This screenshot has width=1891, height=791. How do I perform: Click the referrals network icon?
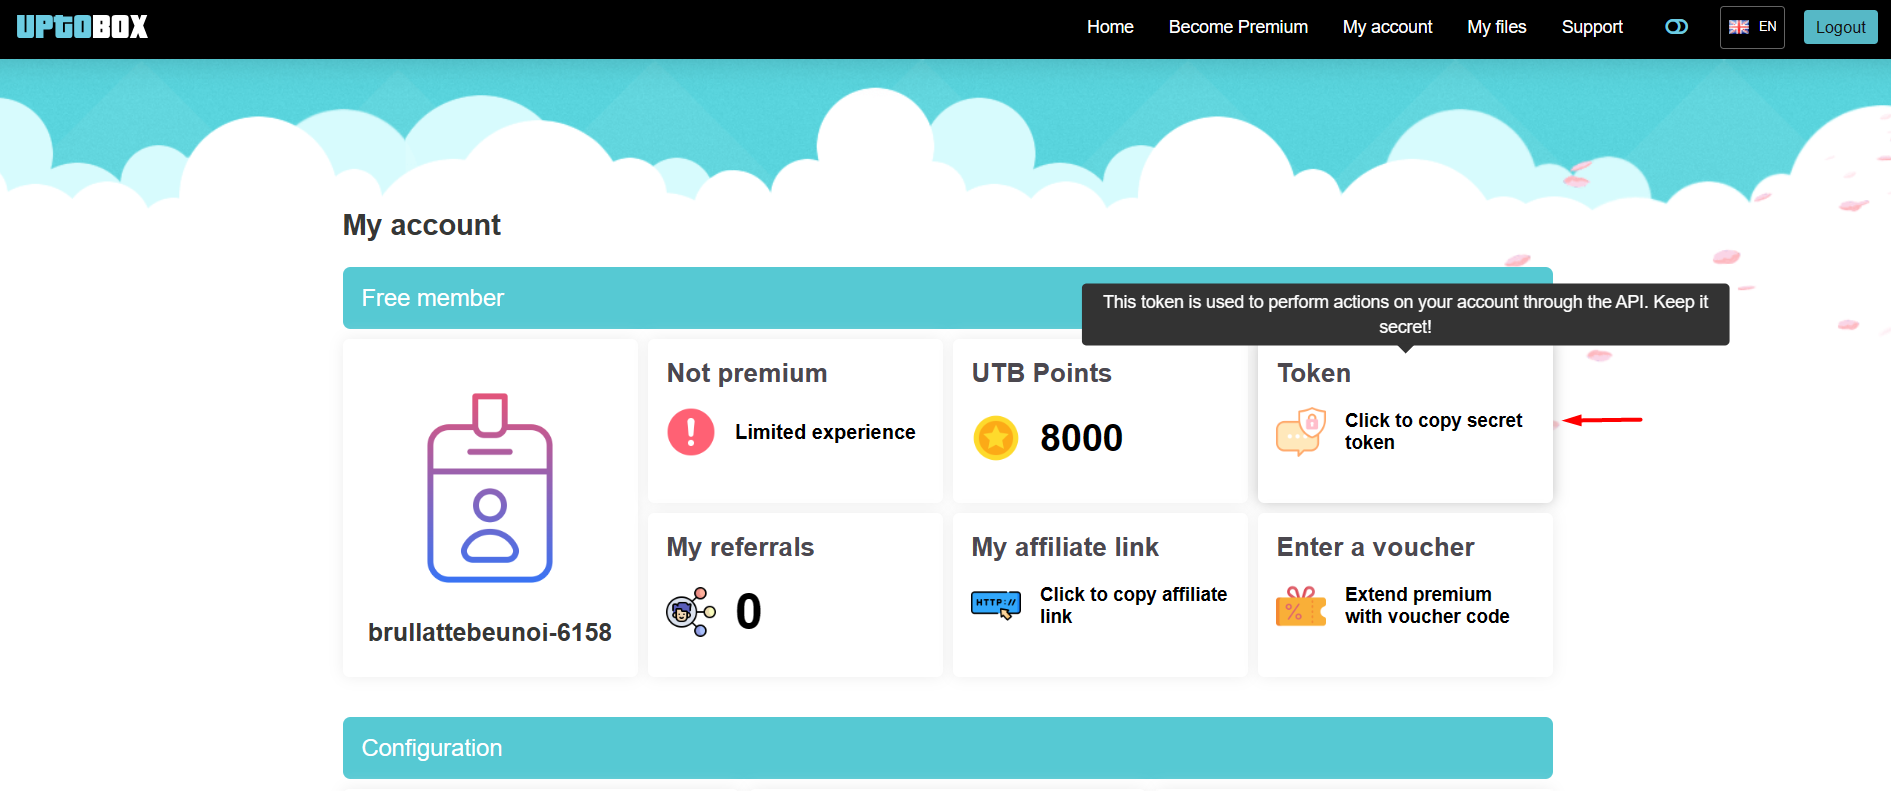coord(691,611)
